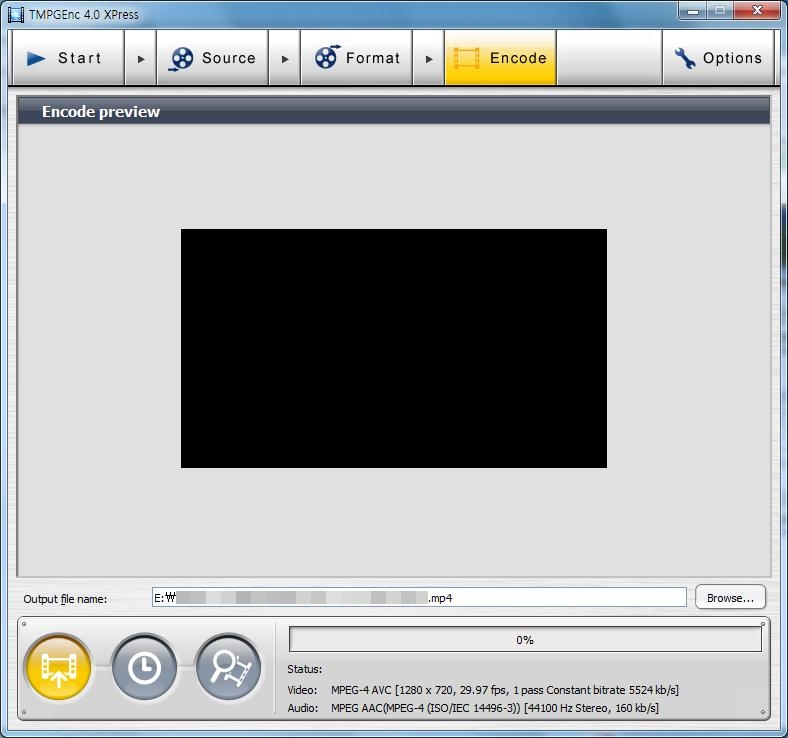Switch to the Source stage tab
The image size is (788, 738).
(x=213, y=58)
